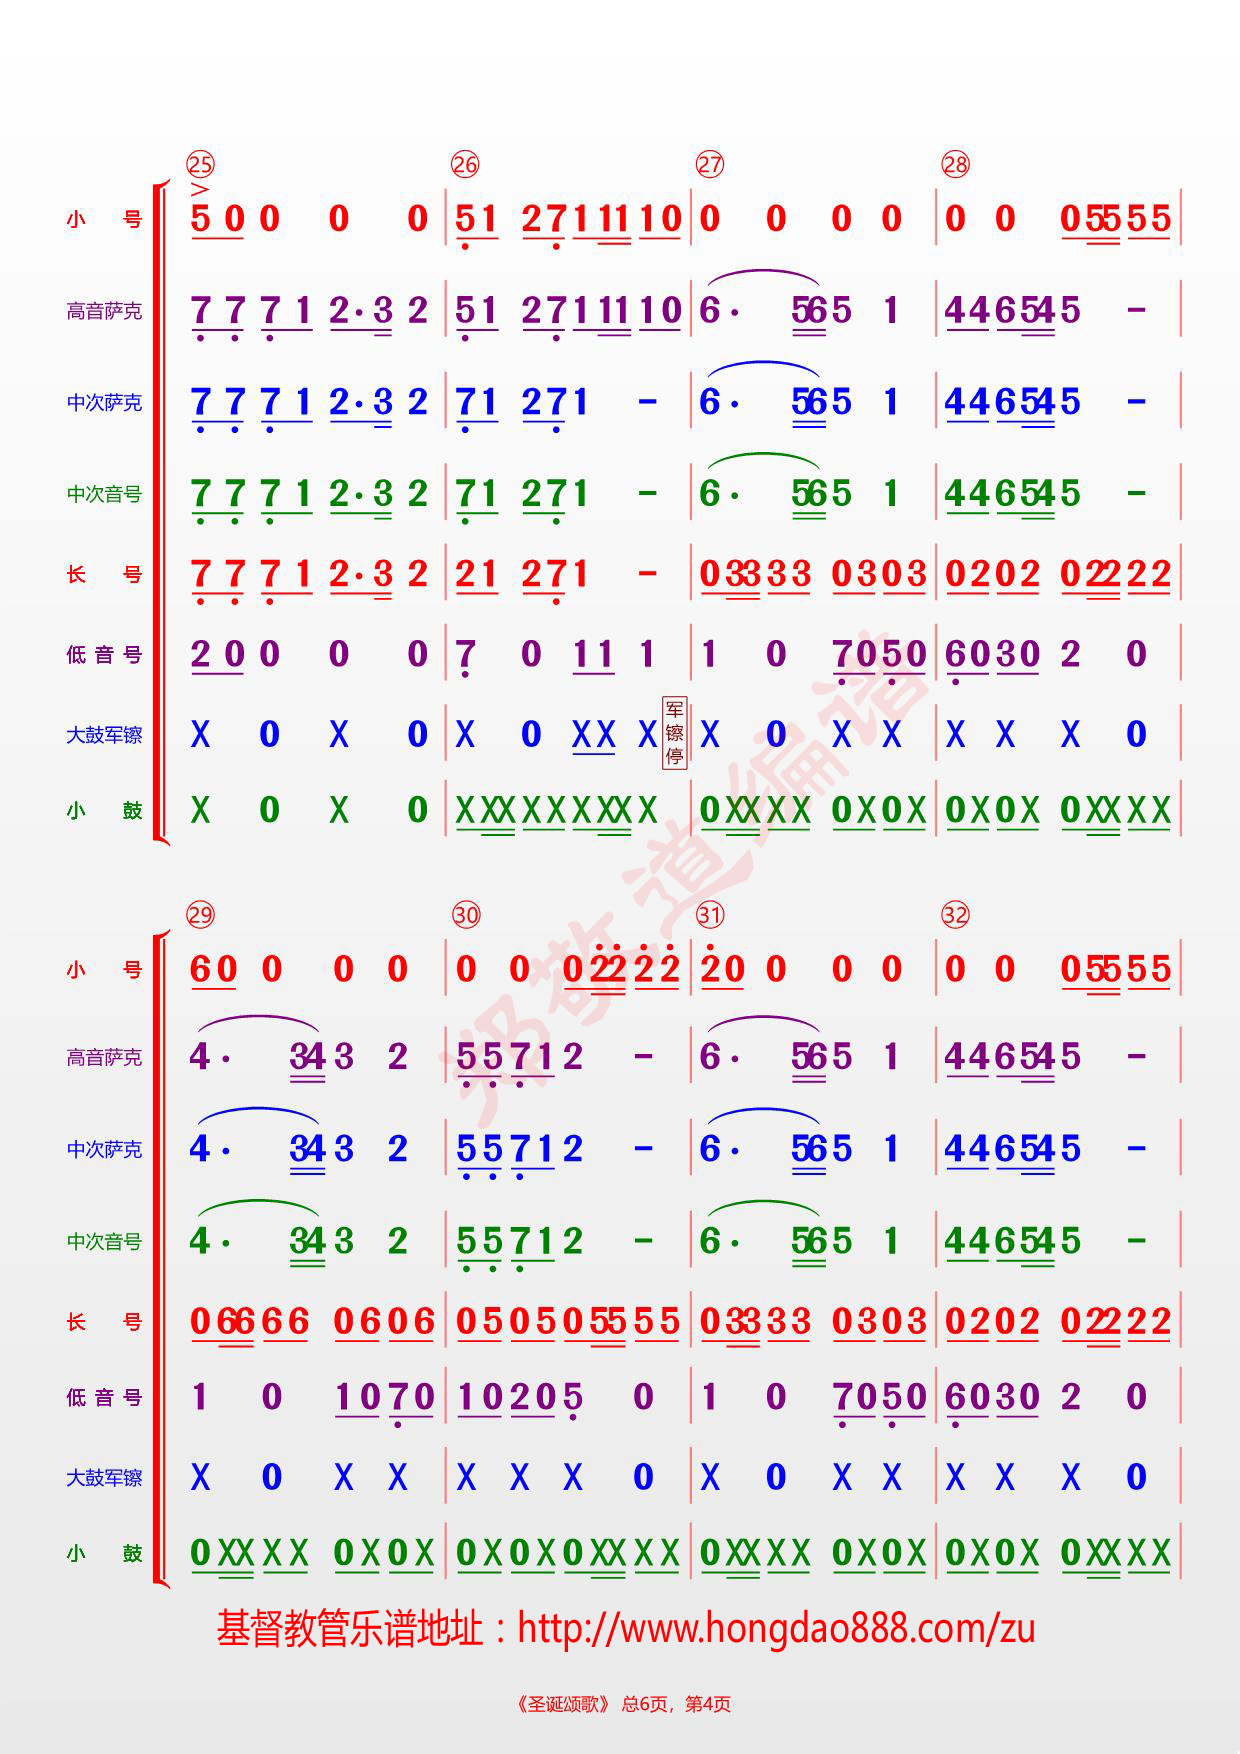The image size is (1240, 1754).
Task: Click the accent mark above measure 25
Action: coord(200,188)
